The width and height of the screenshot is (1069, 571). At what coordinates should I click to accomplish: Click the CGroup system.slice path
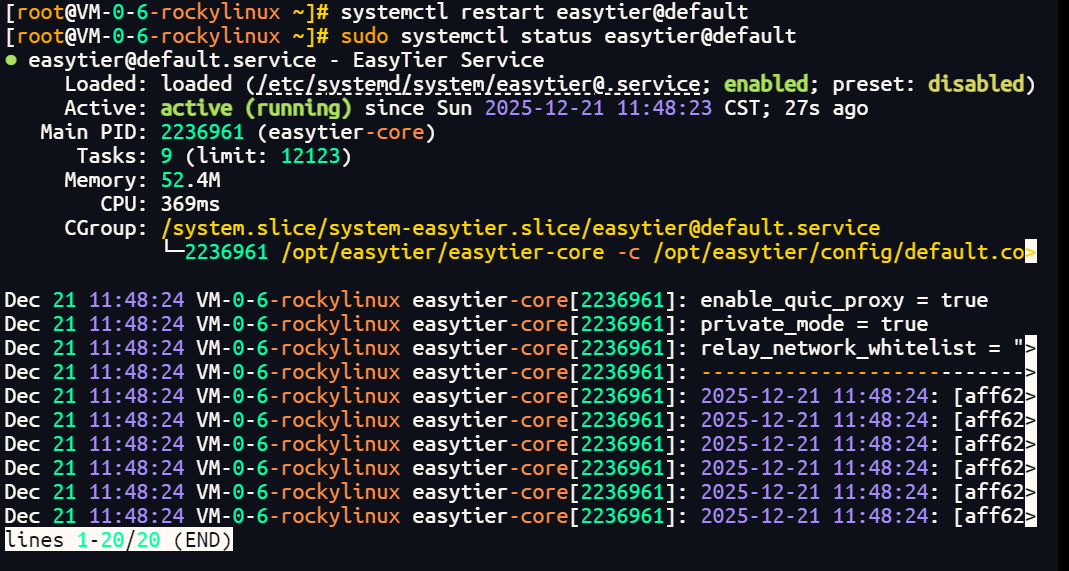pos(520,228)
